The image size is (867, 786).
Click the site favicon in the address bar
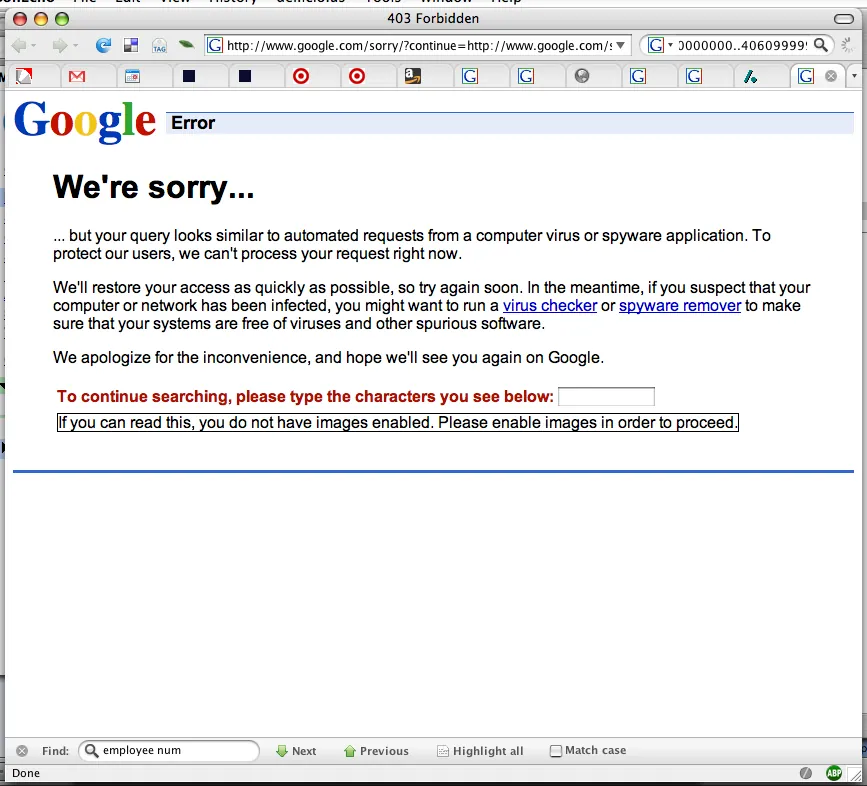(x=215, y=45)
